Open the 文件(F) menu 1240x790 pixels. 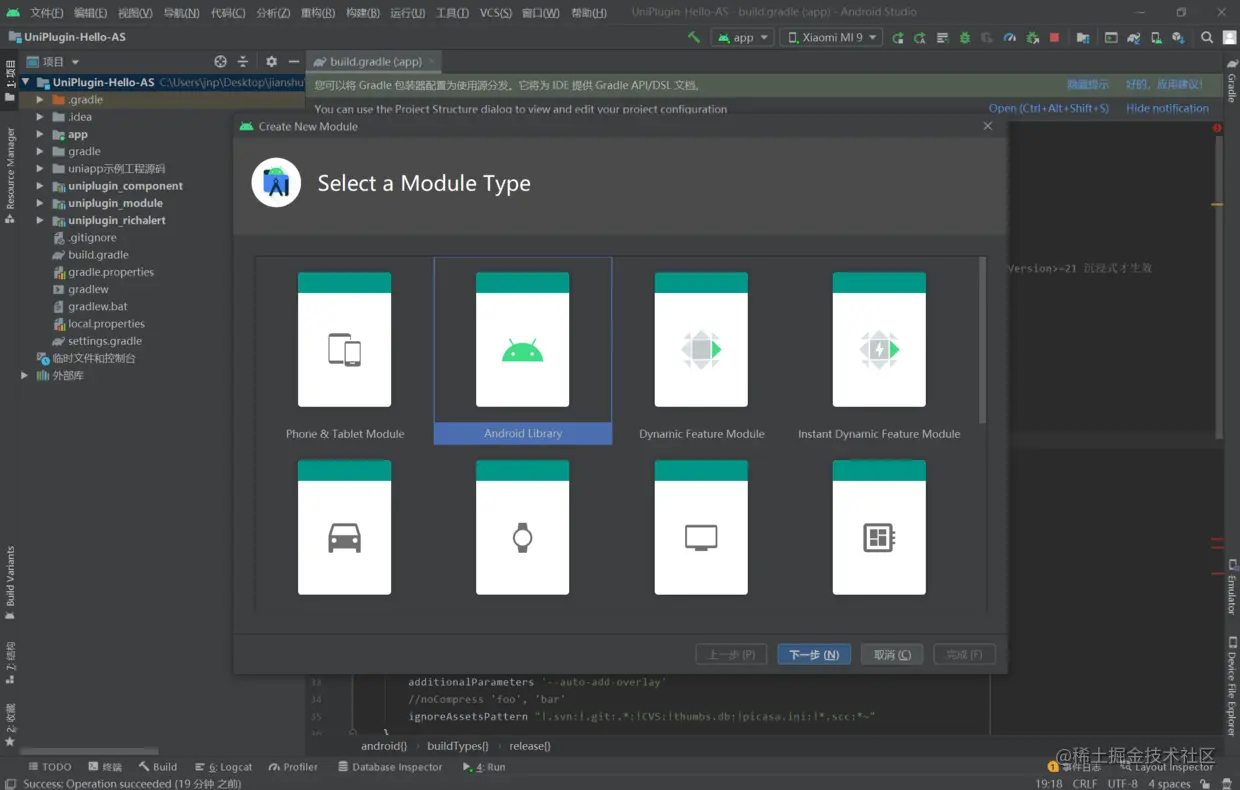(46, 13)
